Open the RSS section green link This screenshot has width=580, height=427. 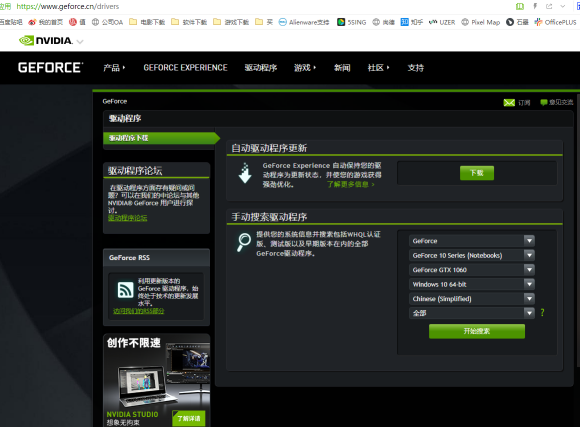click(138, 311)
